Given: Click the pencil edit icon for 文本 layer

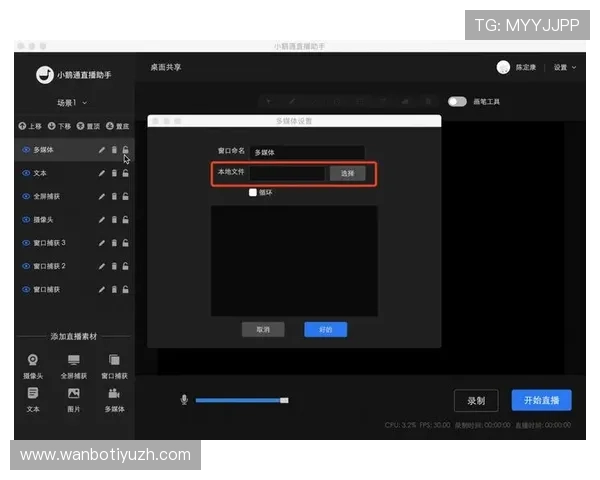Looking at the screenshot, I should pyautogui.click(x=101, y=173).
